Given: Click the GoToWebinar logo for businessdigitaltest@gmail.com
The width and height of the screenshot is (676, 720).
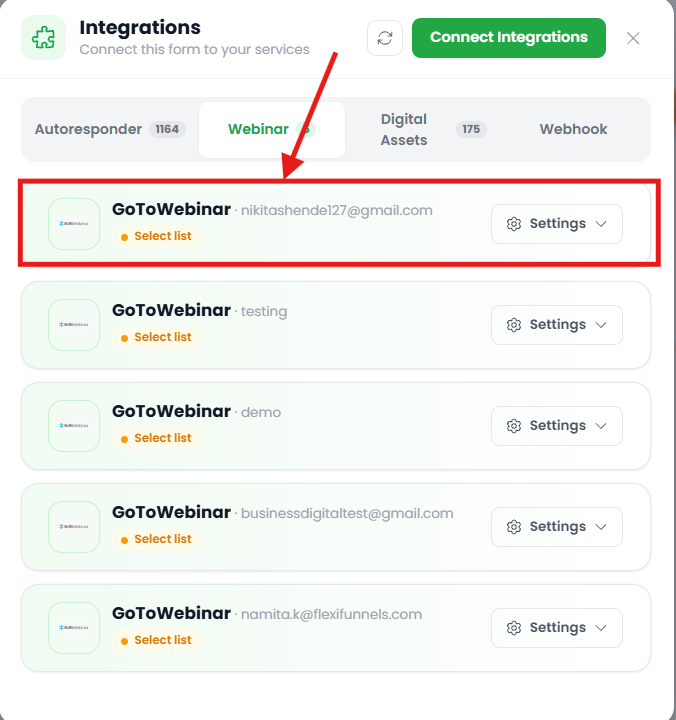Looking at the screenshot, I should coord(74,527).
